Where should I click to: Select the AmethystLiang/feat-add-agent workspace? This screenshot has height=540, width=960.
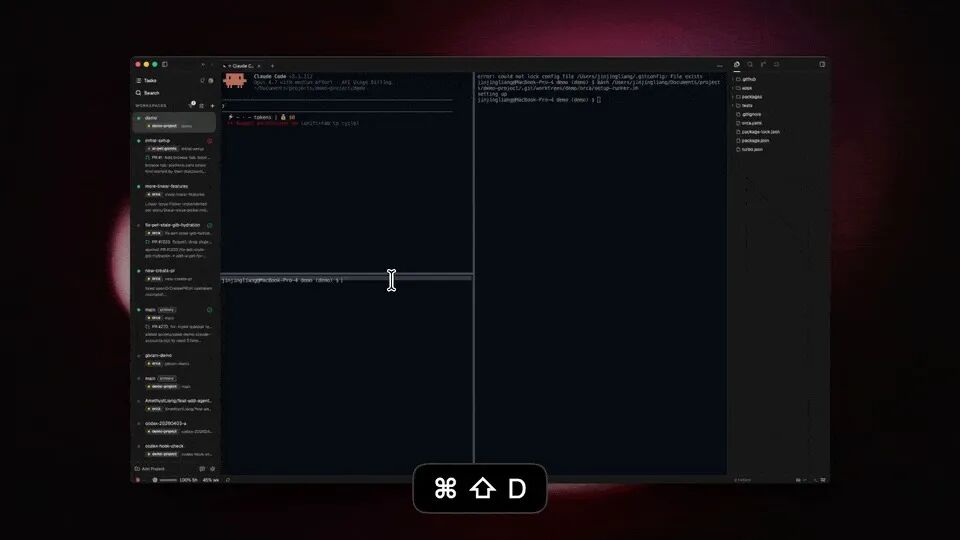click(175, 405)
